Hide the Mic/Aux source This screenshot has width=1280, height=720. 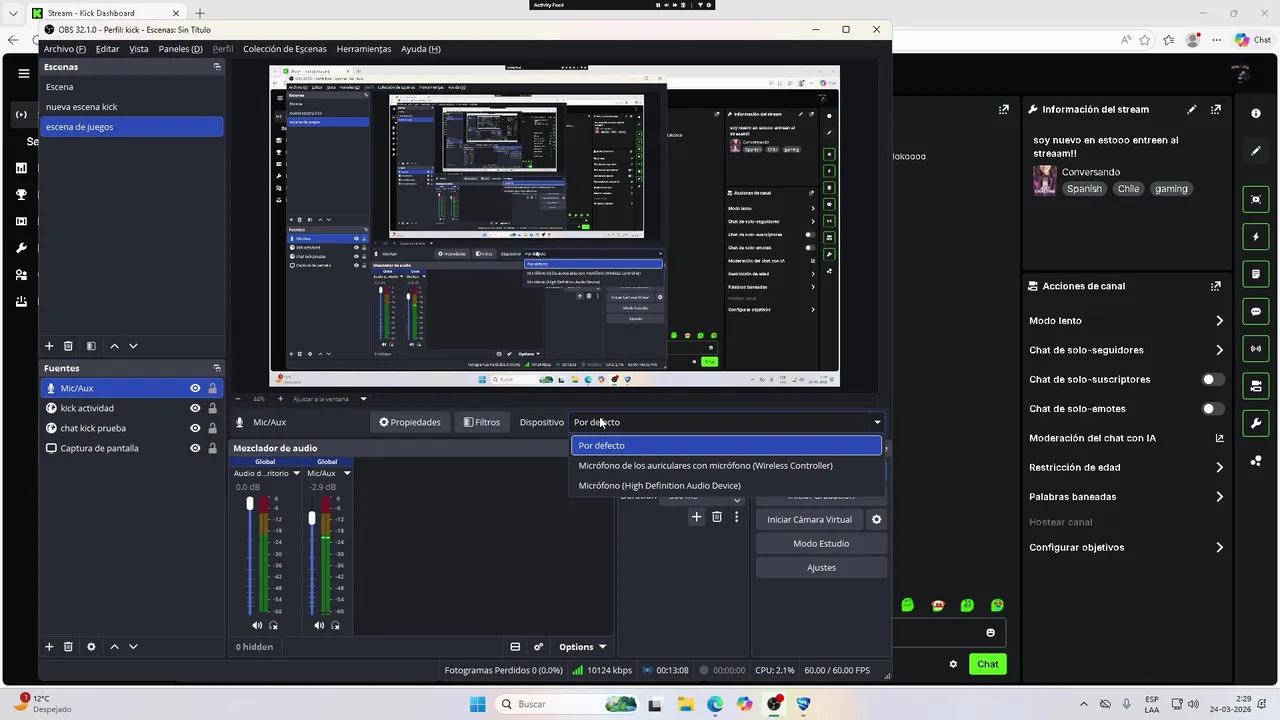click(195, 388)
